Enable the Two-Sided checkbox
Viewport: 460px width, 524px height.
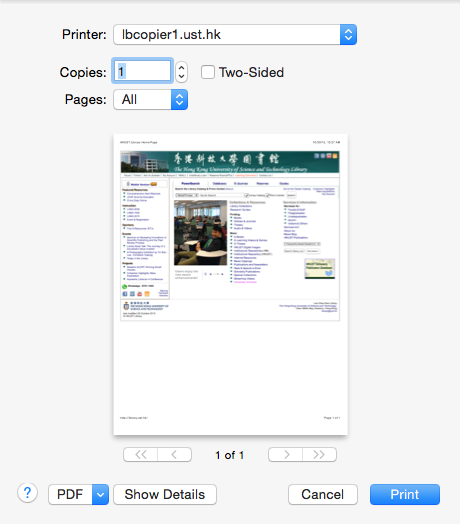(x=208, y=72)
